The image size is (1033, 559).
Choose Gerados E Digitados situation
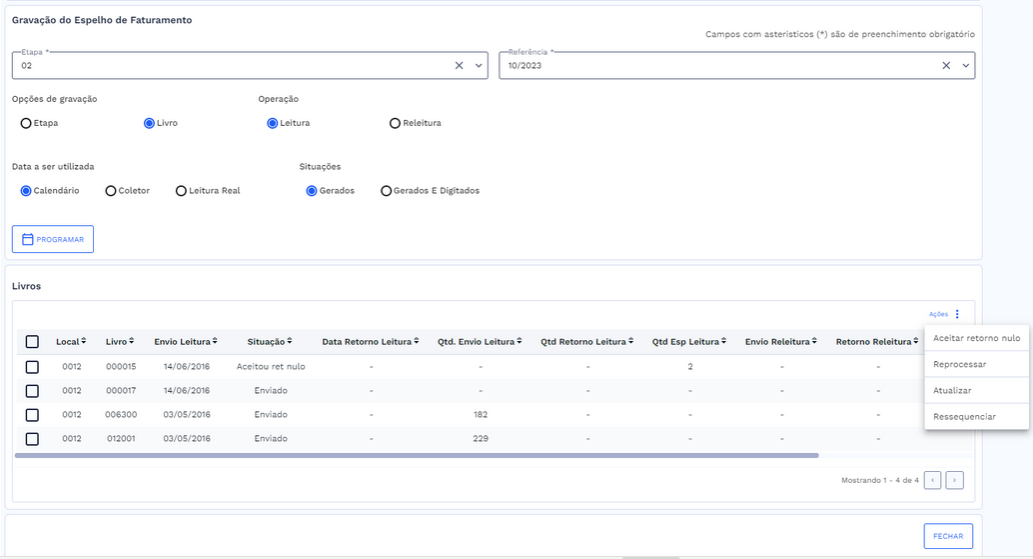tap(386, 191)
